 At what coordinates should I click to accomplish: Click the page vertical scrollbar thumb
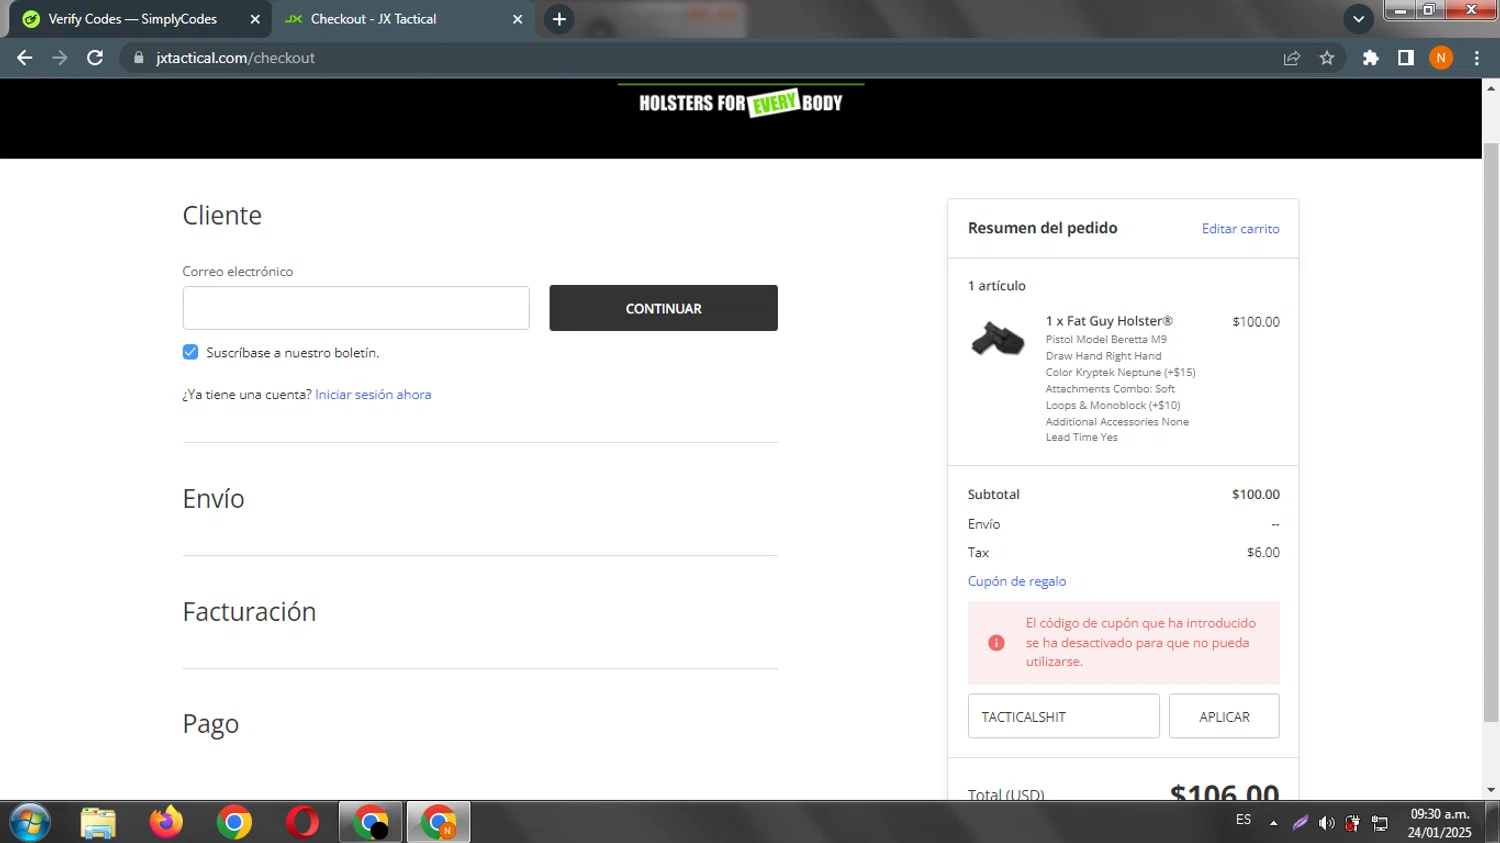[x=1491, y=432]
